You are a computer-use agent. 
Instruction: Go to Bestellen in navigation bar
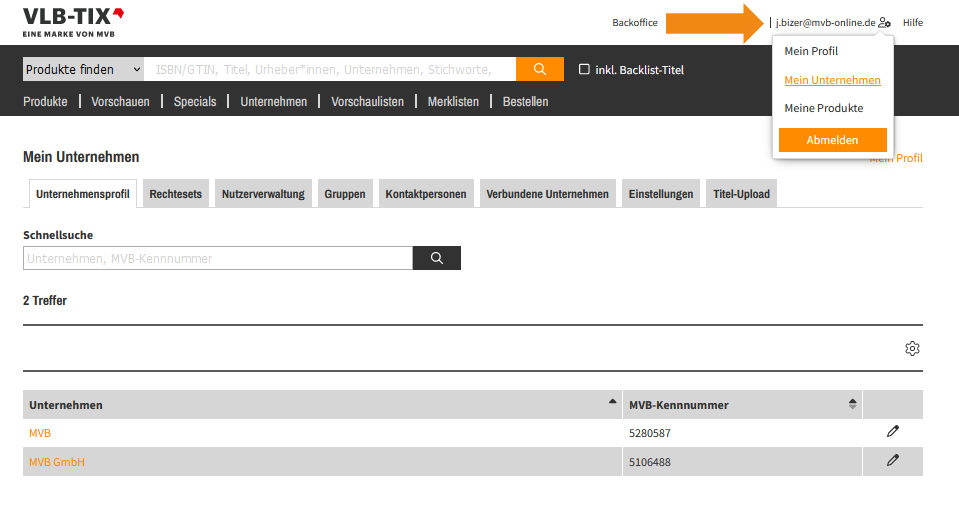[525, 102]
